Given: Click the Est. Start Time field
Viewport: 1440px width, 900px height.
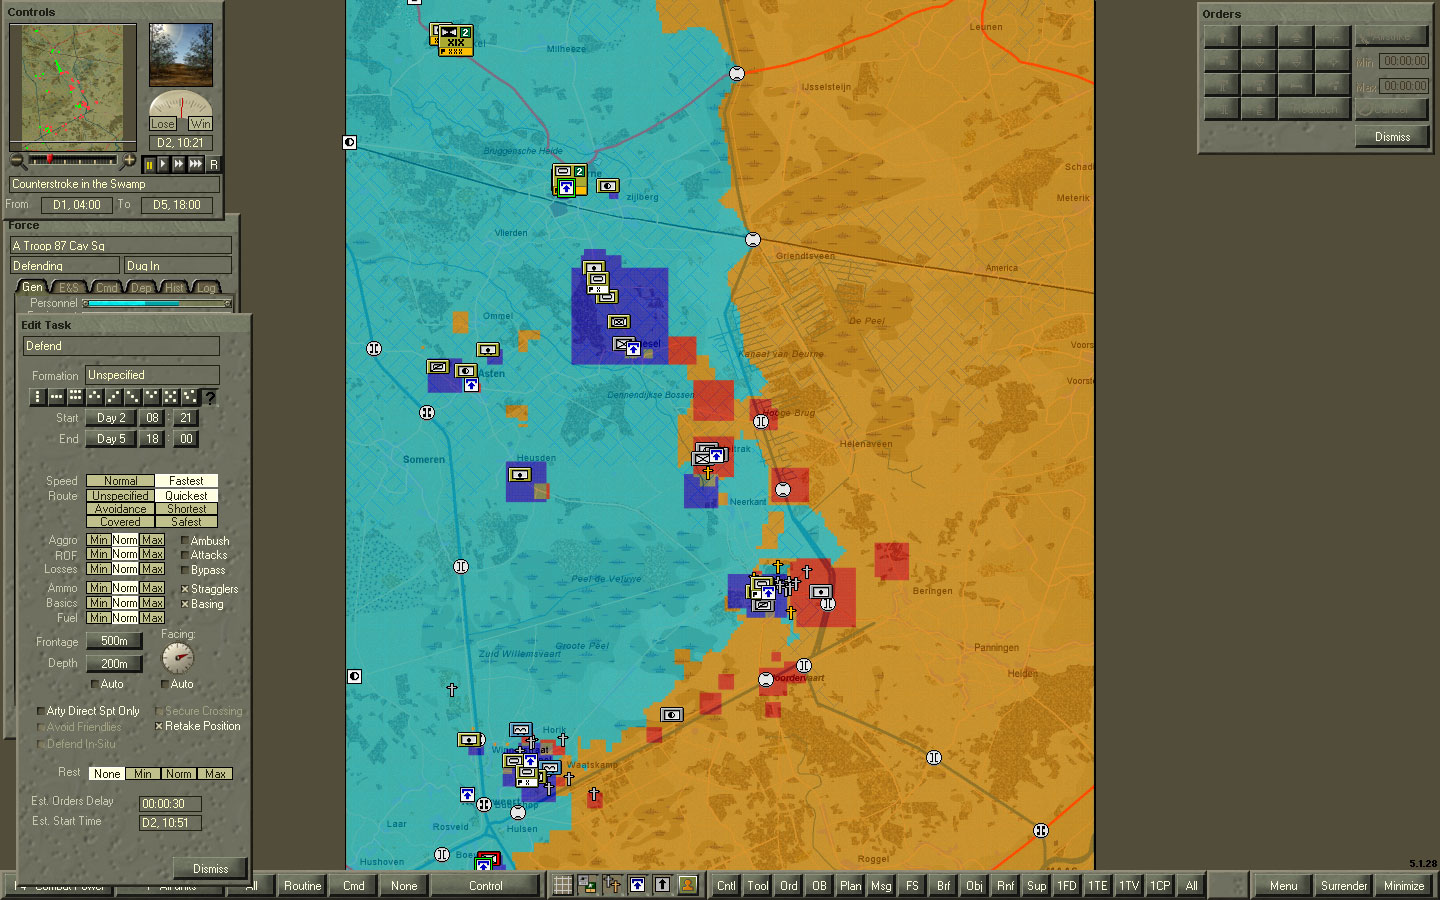Looking at the screenshot, I should coord(169,821).
